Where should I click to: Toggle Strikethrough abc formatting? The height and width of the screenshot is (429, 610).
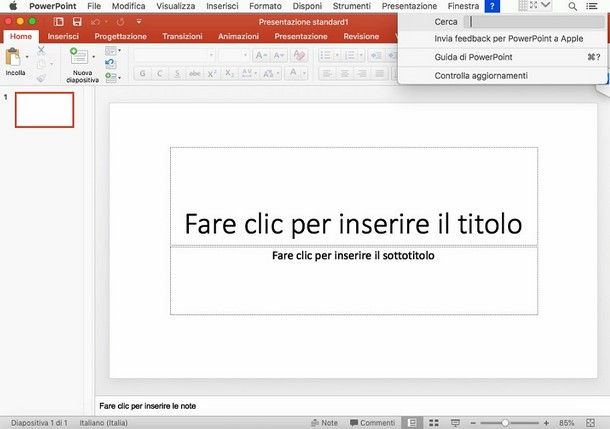point(195,74)
